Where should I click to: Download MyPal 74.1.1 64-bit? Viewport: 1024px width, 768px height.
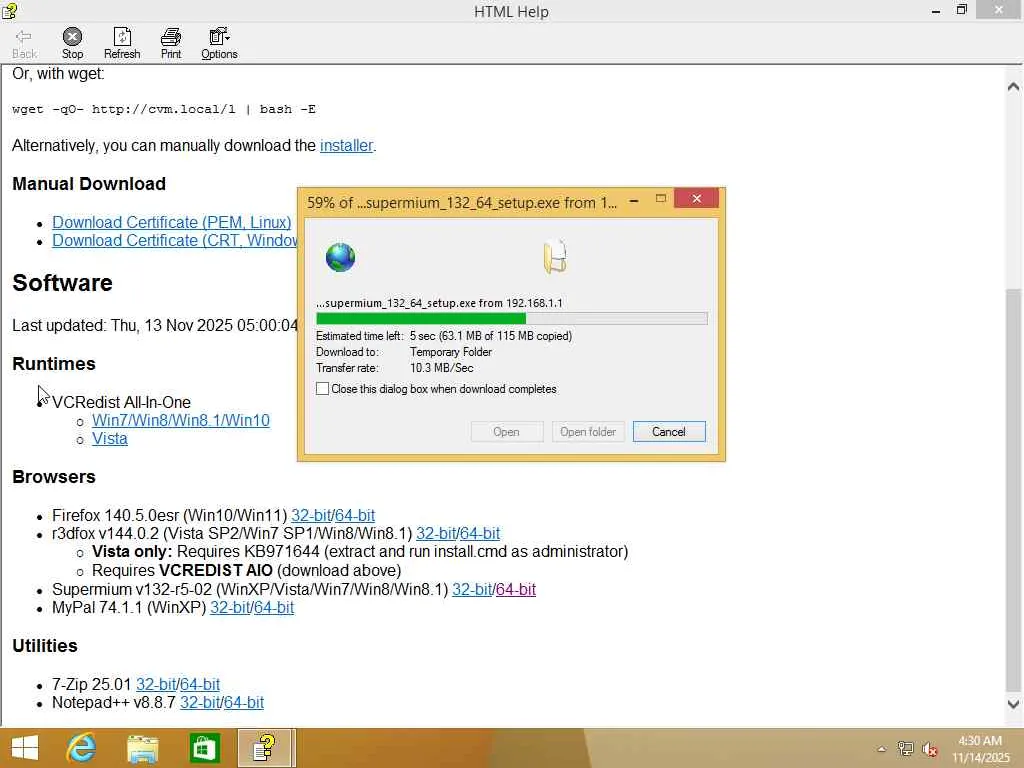274,607
